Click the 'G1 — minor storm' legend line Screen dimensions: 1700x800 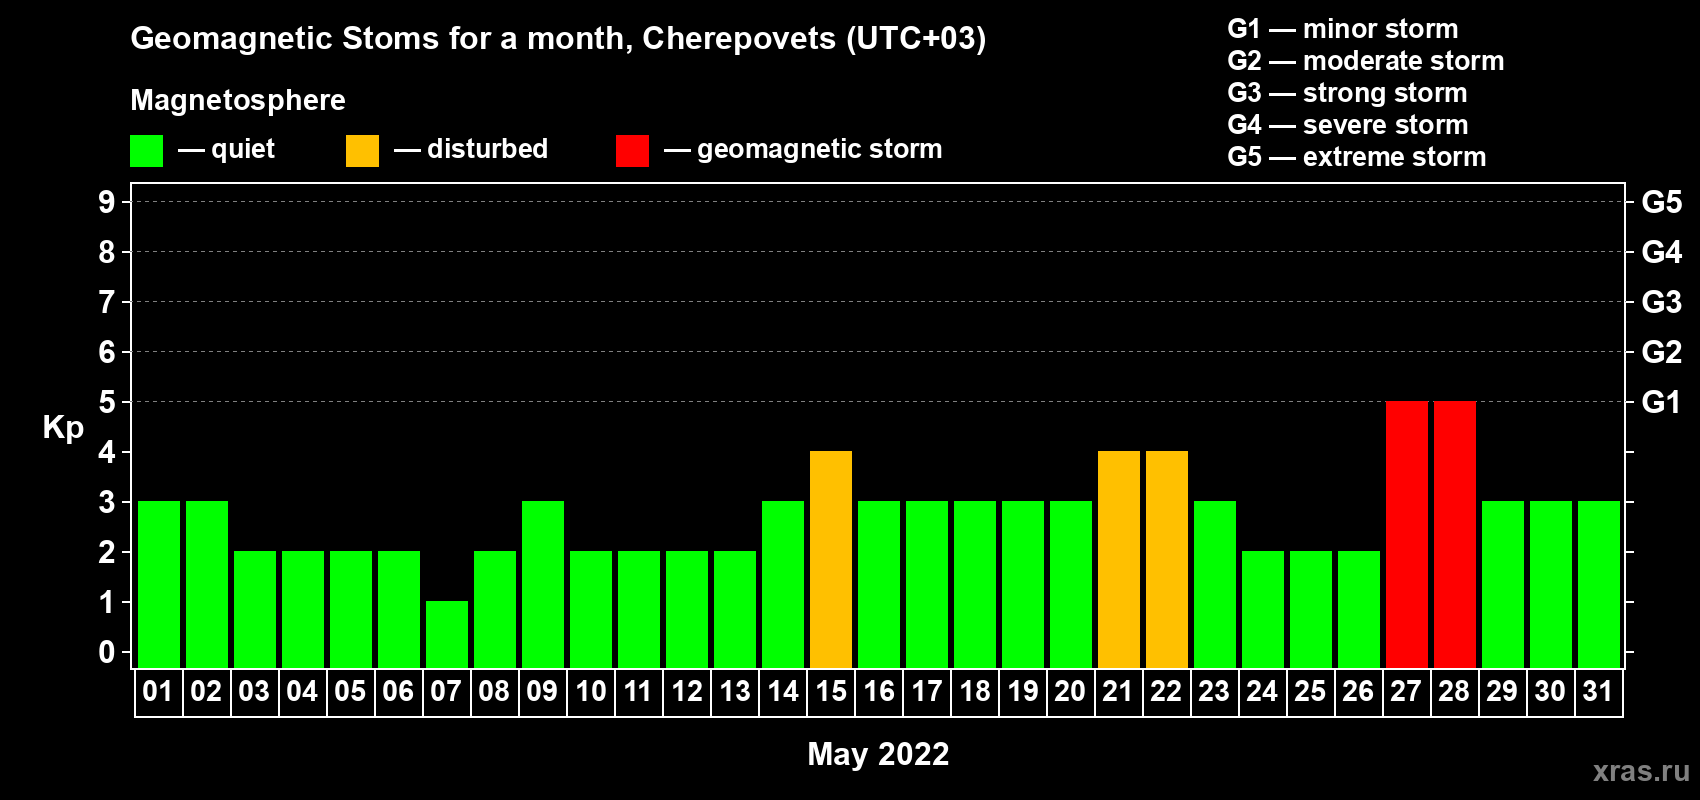tap(1343, 29)
